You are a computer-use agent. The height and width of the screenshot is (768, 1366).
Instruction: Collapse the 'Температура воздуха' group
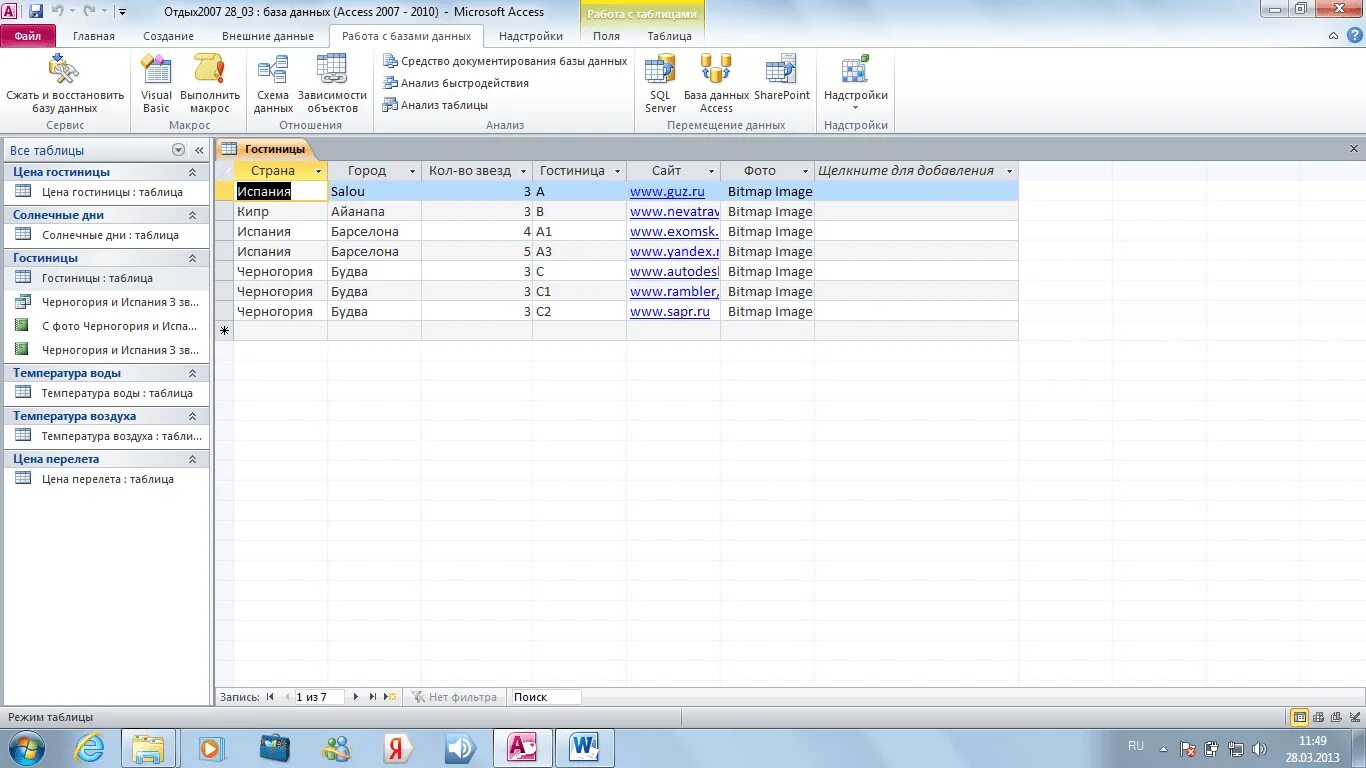pyautogui.click(x=192, y=416)
